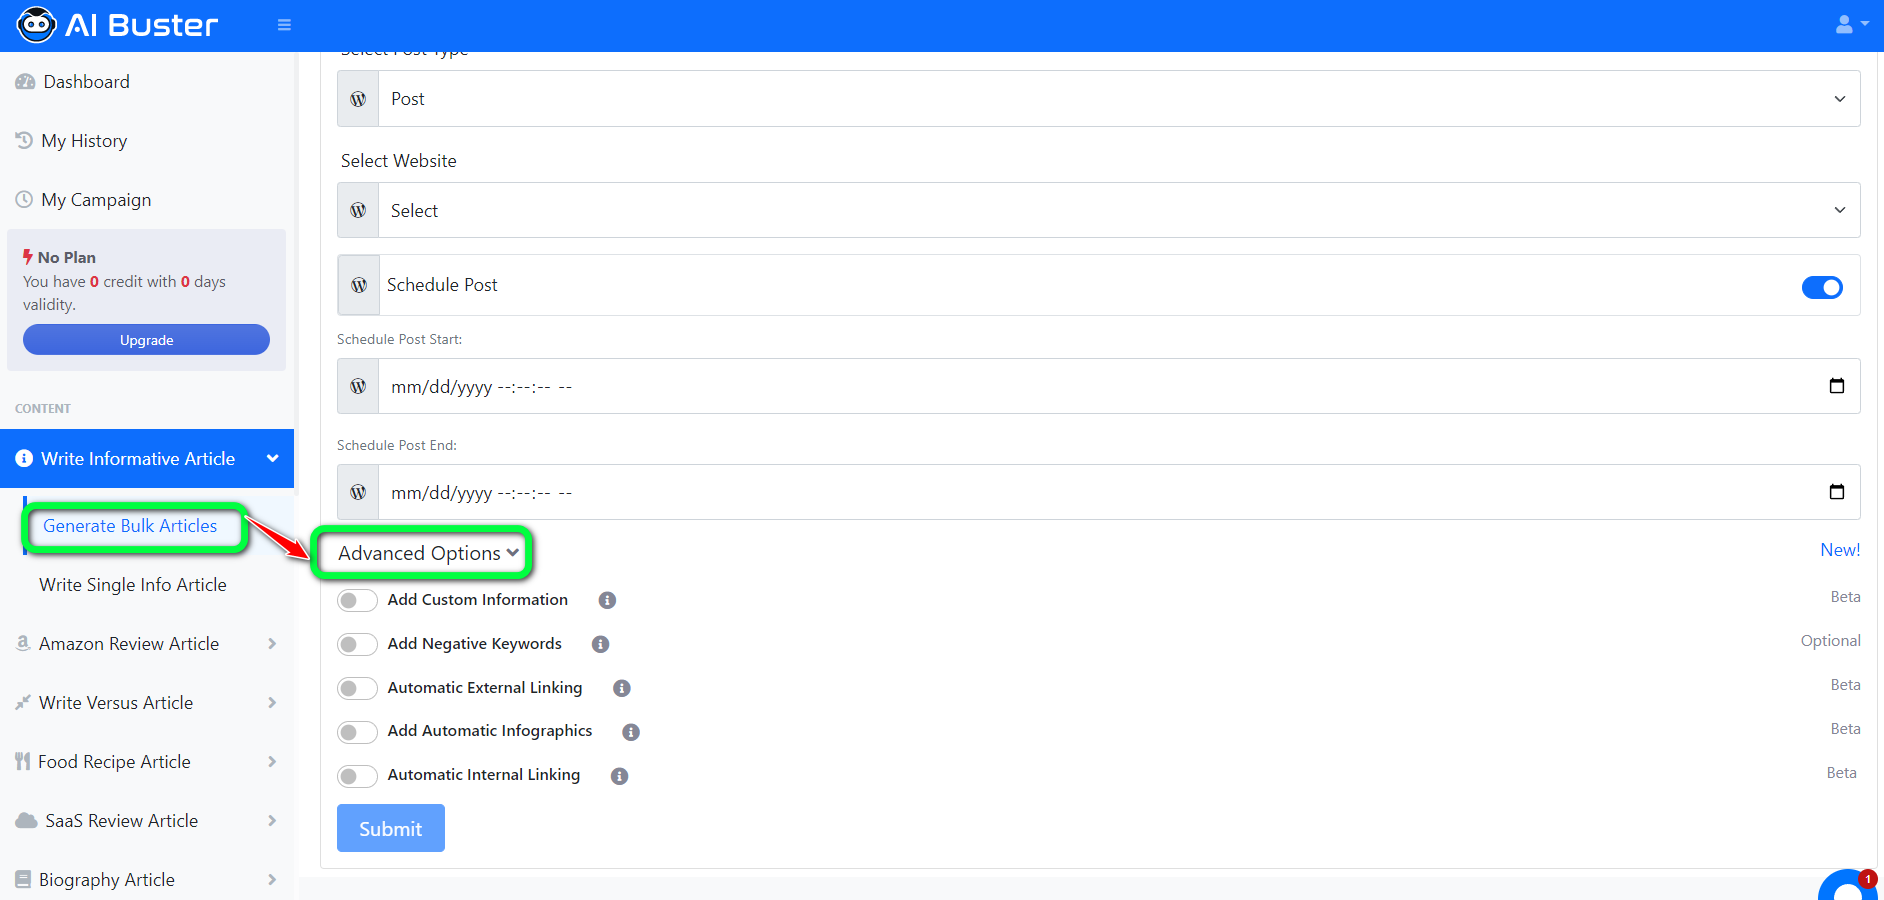Open the user account icon menu
The image size is (1884, 900).
click(1852, 24)
